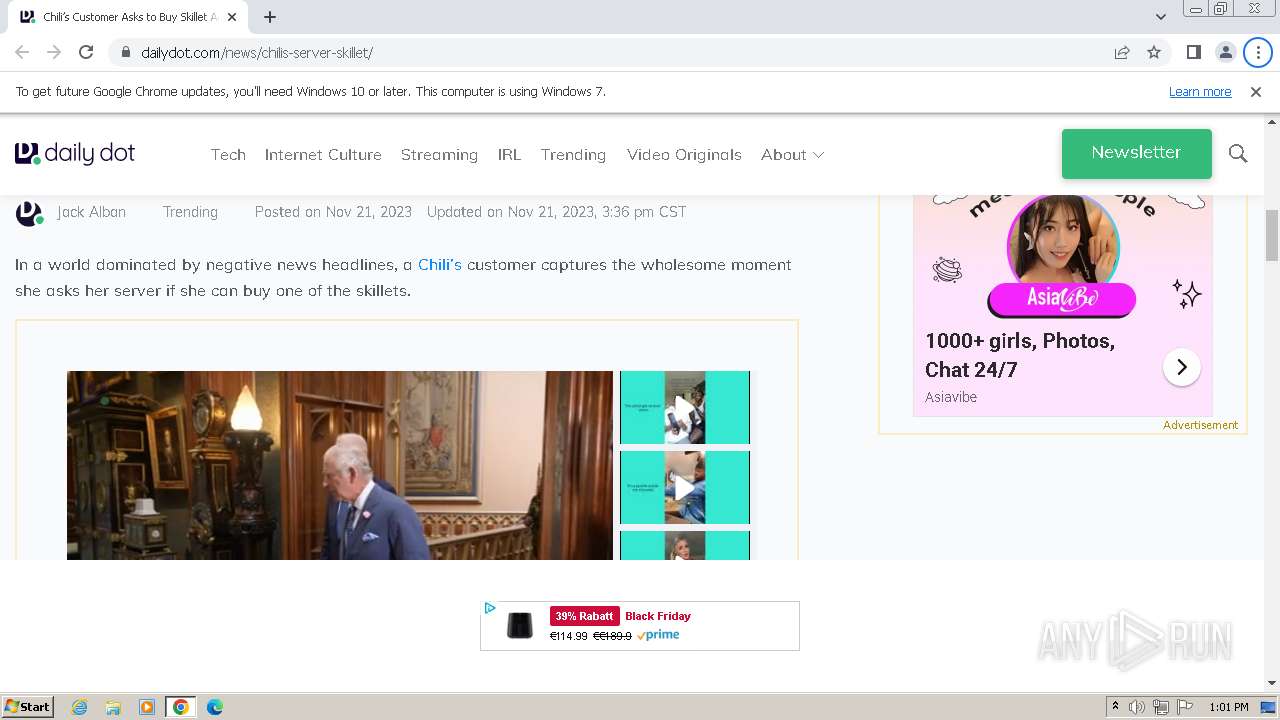This screenshot has height=720, width=1280.
Task: Follow the Chili's link in the article
Action: [440, 265]
